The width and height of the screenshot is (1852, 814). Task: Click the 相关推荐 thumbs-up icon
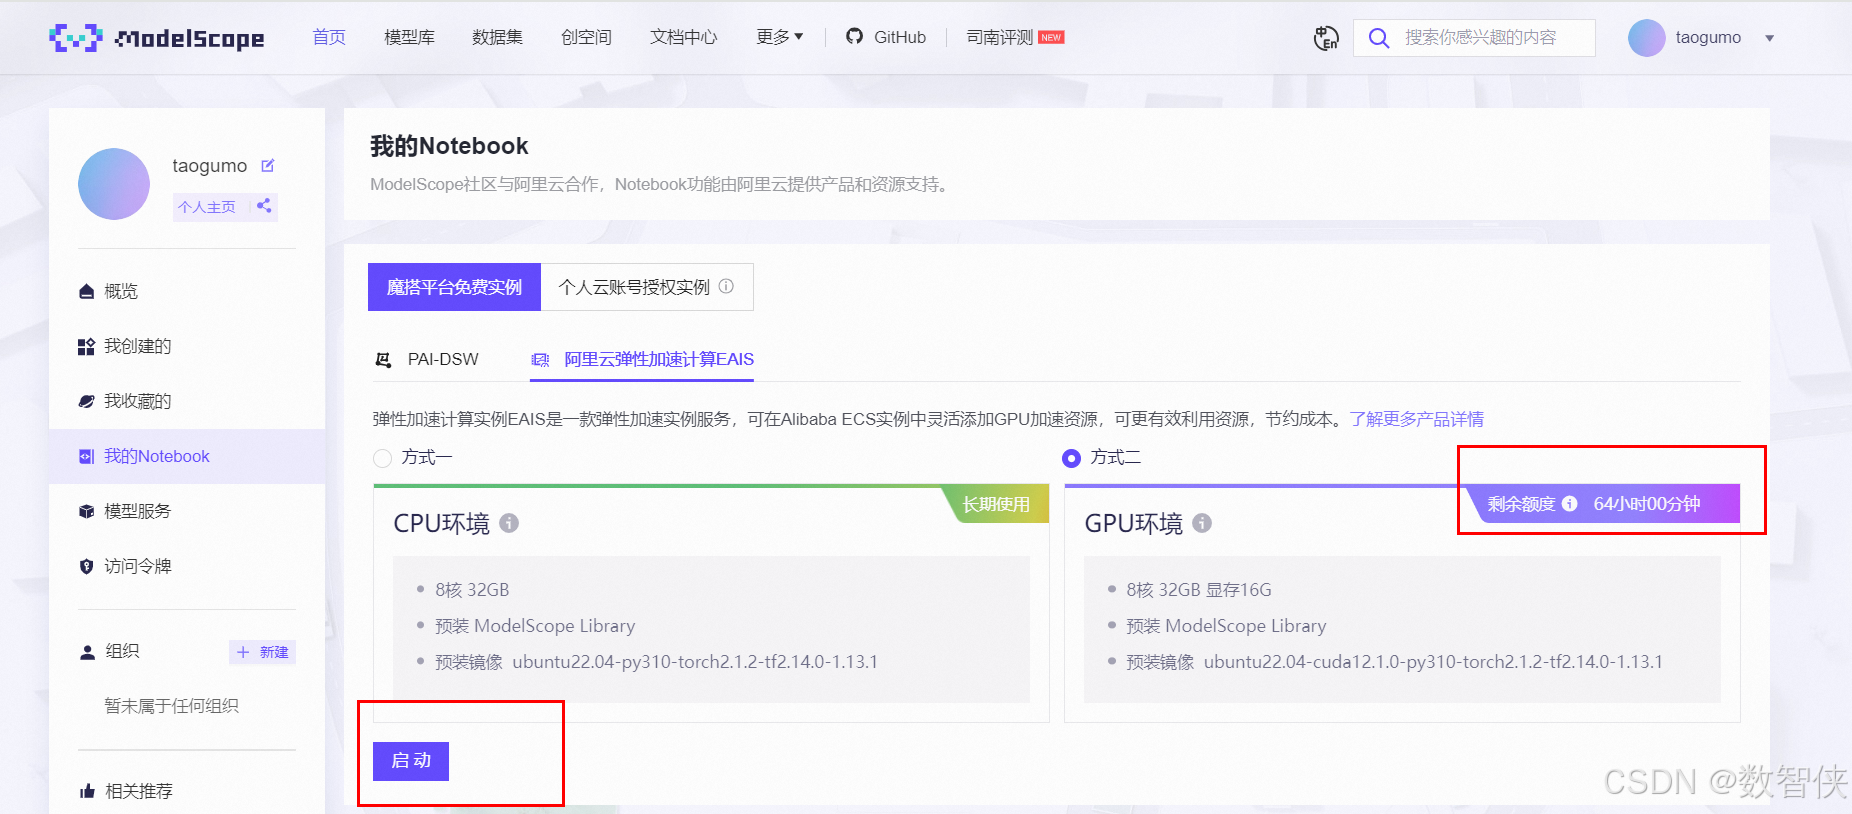click(x=87, y=791)
